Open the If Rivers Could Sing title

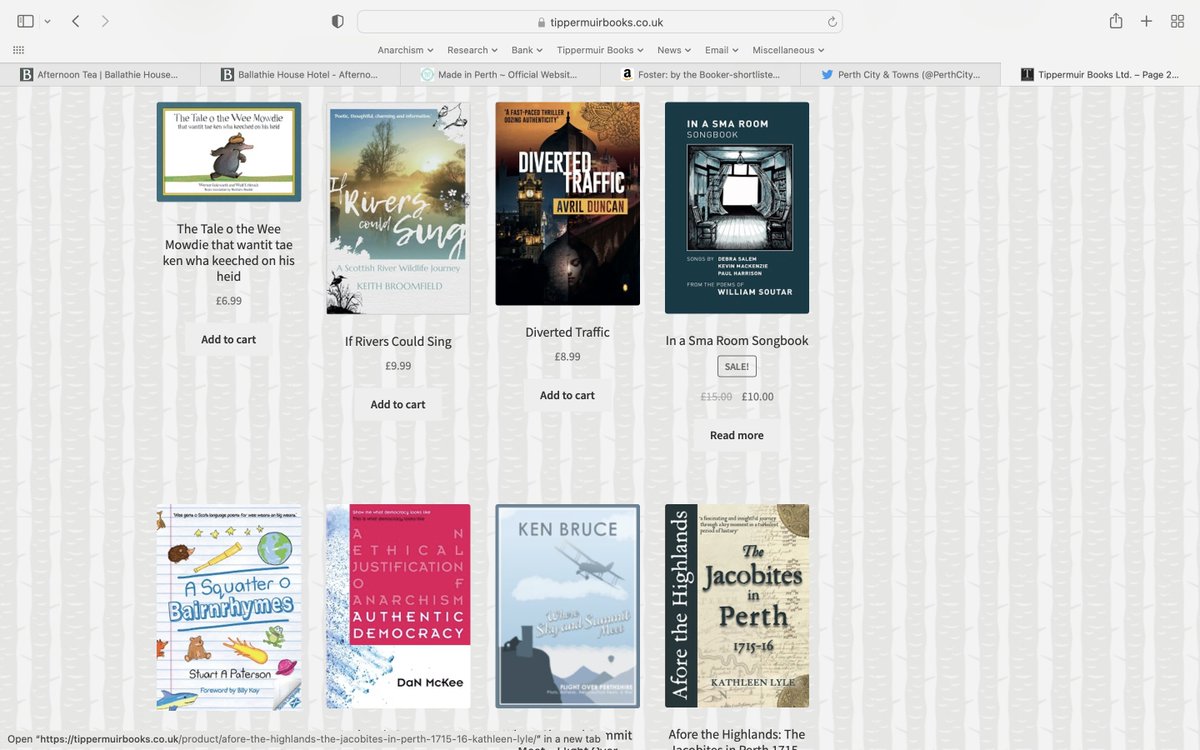point(398,341)
